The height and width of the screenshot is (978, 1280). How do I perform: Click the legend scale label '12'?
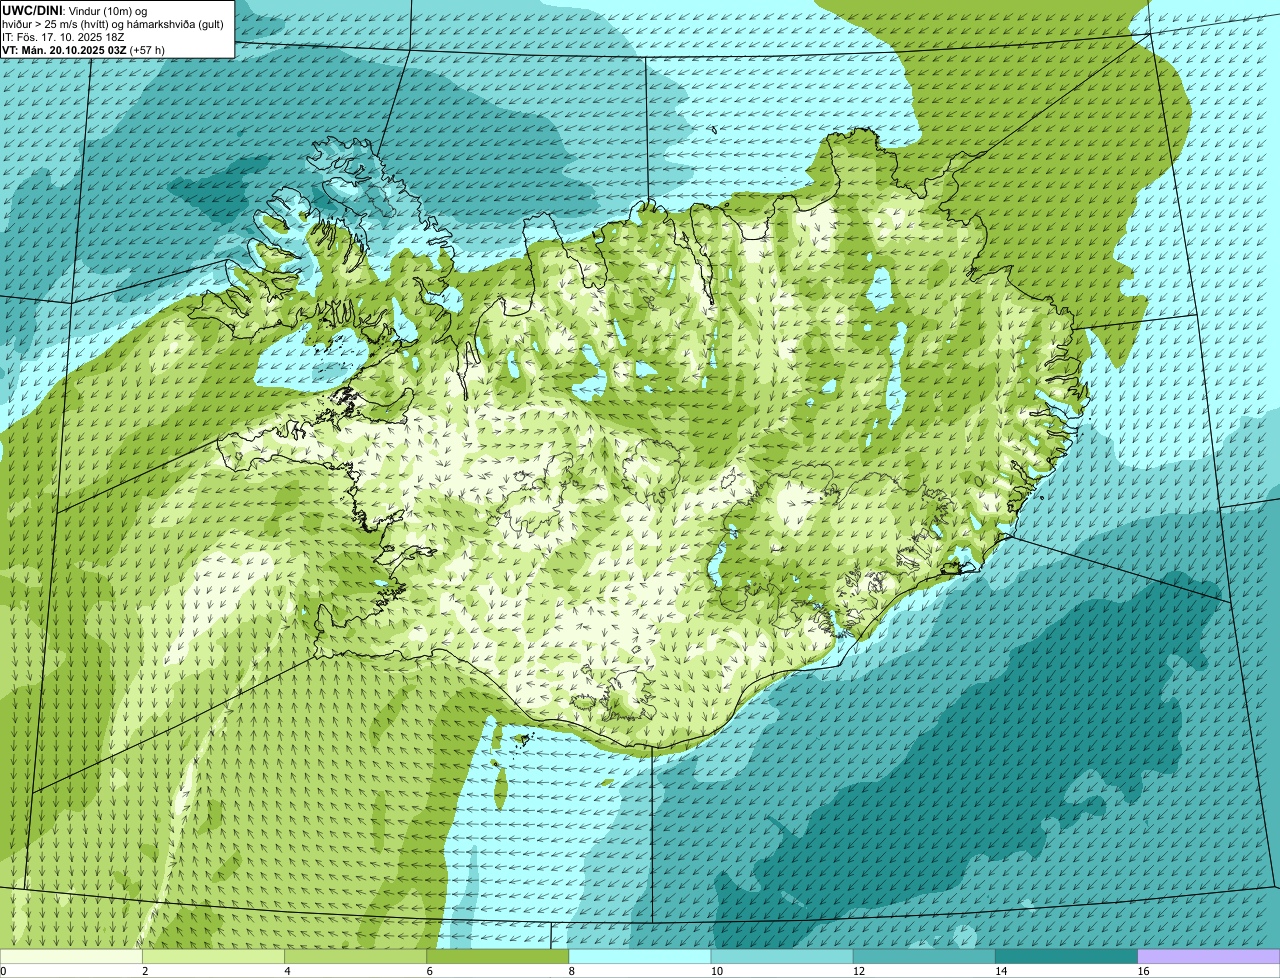[859, 971]
